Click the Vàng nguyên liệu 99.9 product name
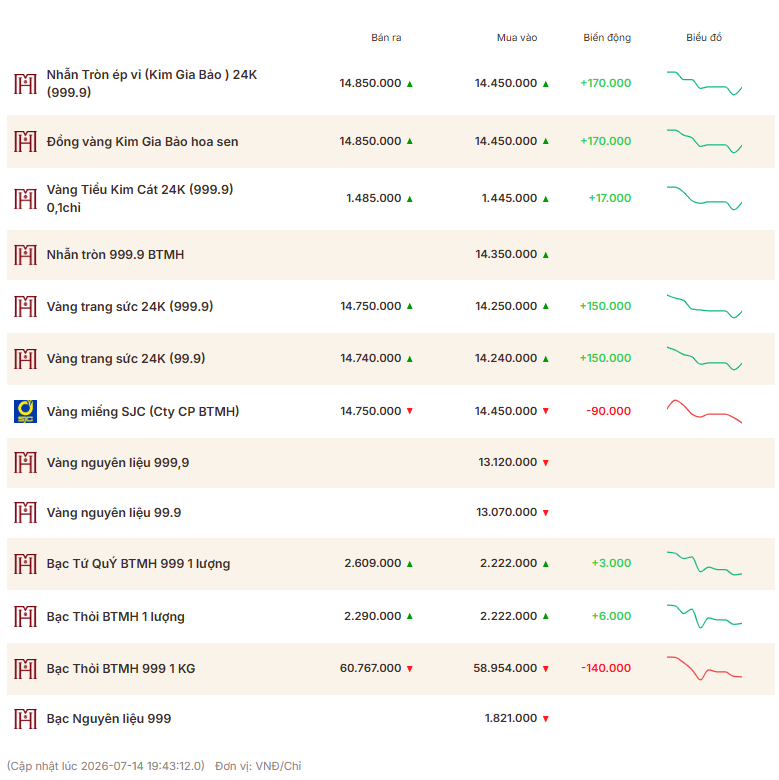 coord(114,512)
